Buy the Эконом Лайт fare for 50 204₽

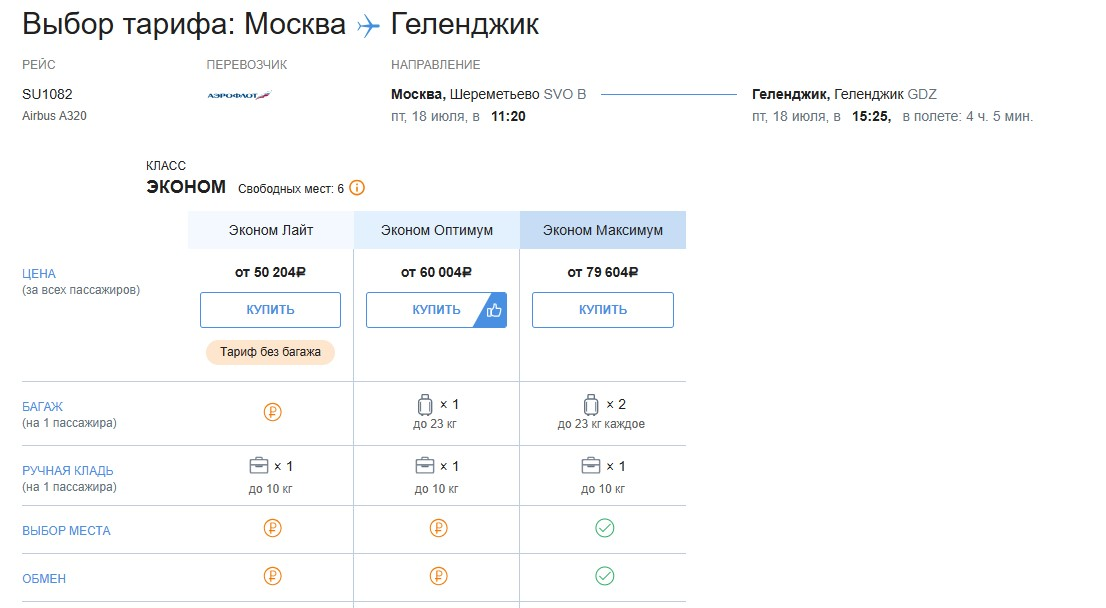tap(270, 310)
